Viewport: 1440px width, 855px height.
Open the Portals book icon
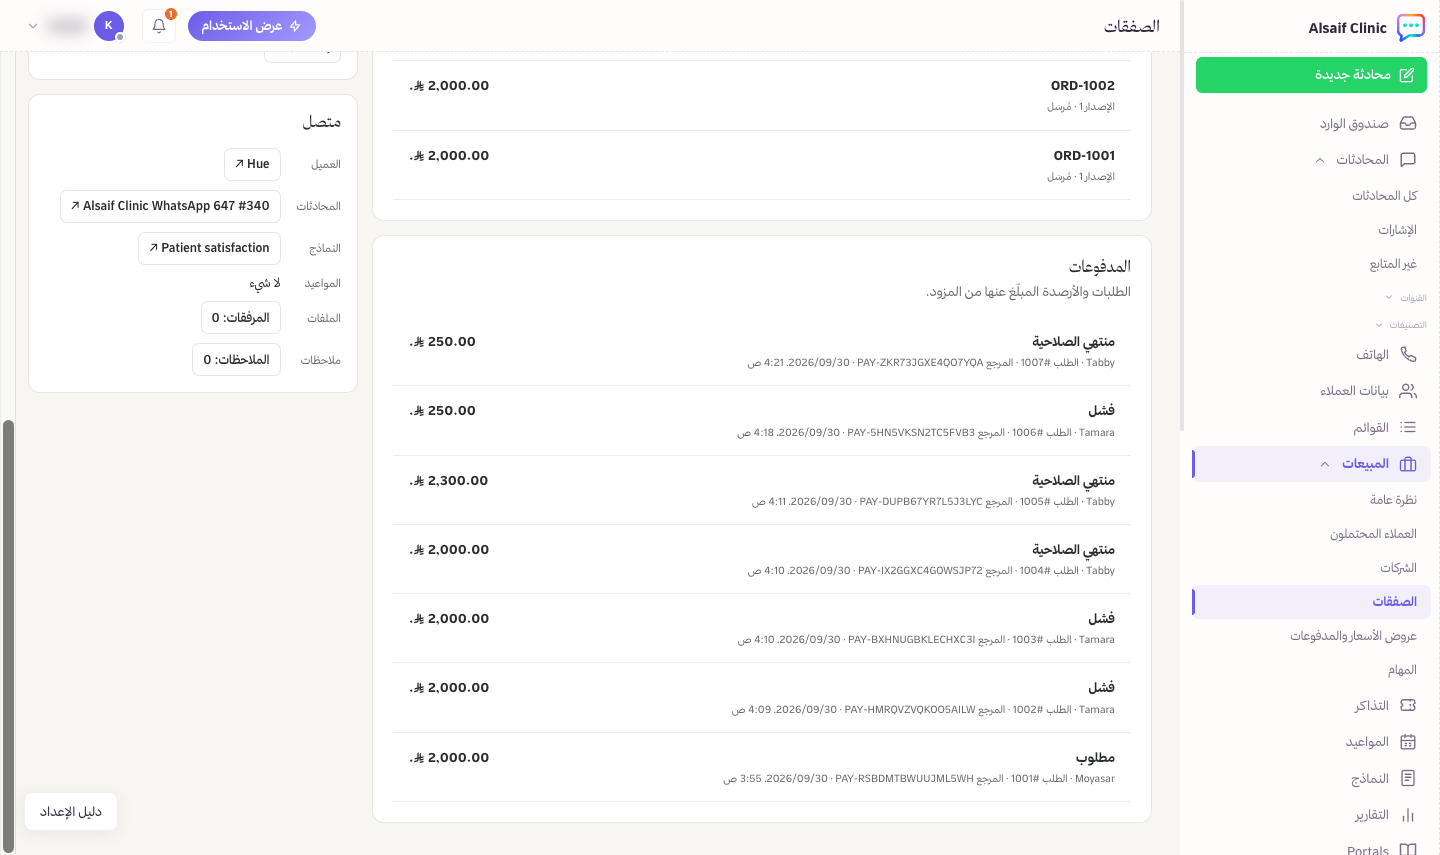(x=1408, y=849)
